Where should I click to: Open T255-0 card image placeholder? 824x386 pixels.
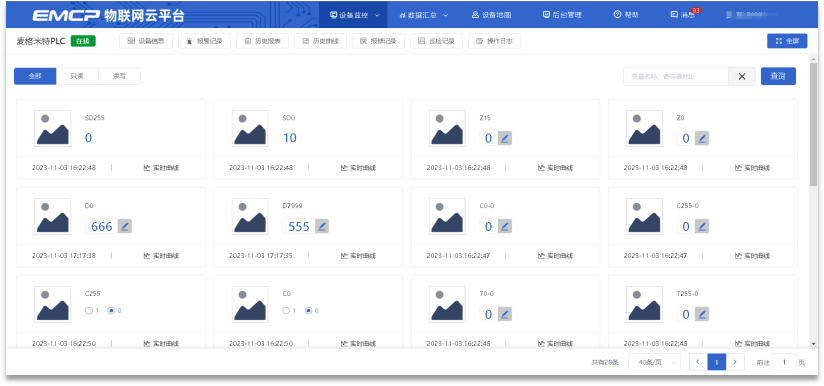click(x=645, y=304)
